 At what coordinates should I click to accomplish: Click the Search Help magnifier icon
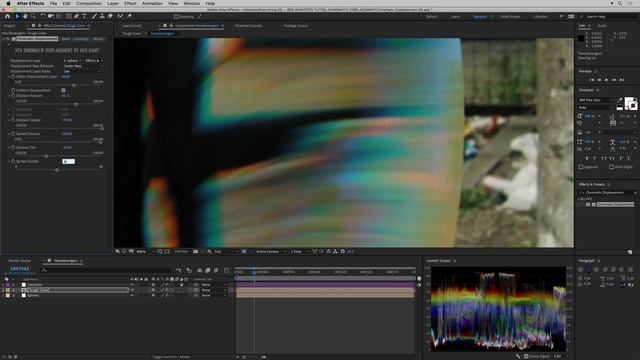[x=582, y=16]
